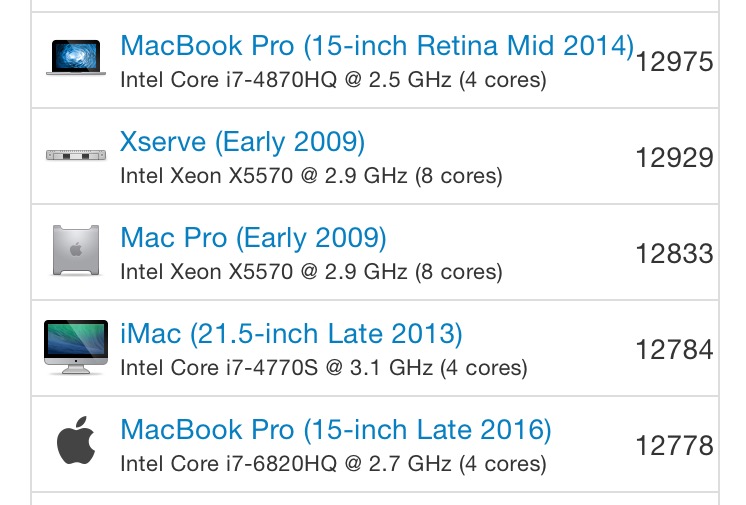Select Xserve's Intel Xeon X5570 description
746x505 pixels.
click(x=311, y=176)
